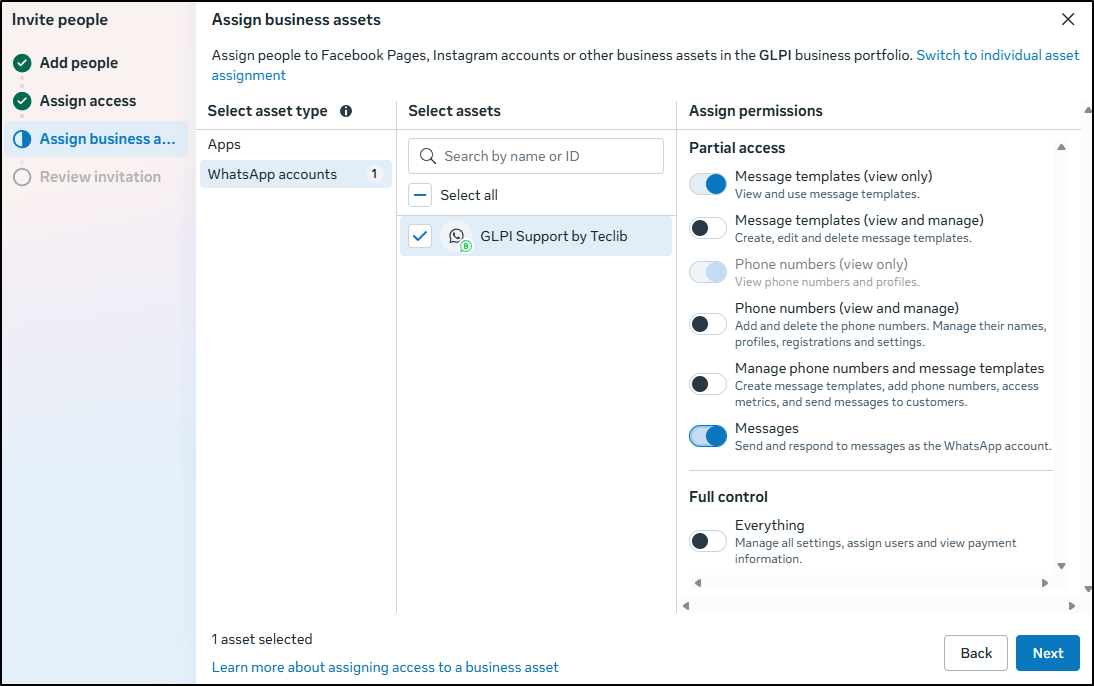Image resolution: width=1094 pixels, height=686 pixels.
Task: Go Back to the previous step
Action: tap(975, 653)
